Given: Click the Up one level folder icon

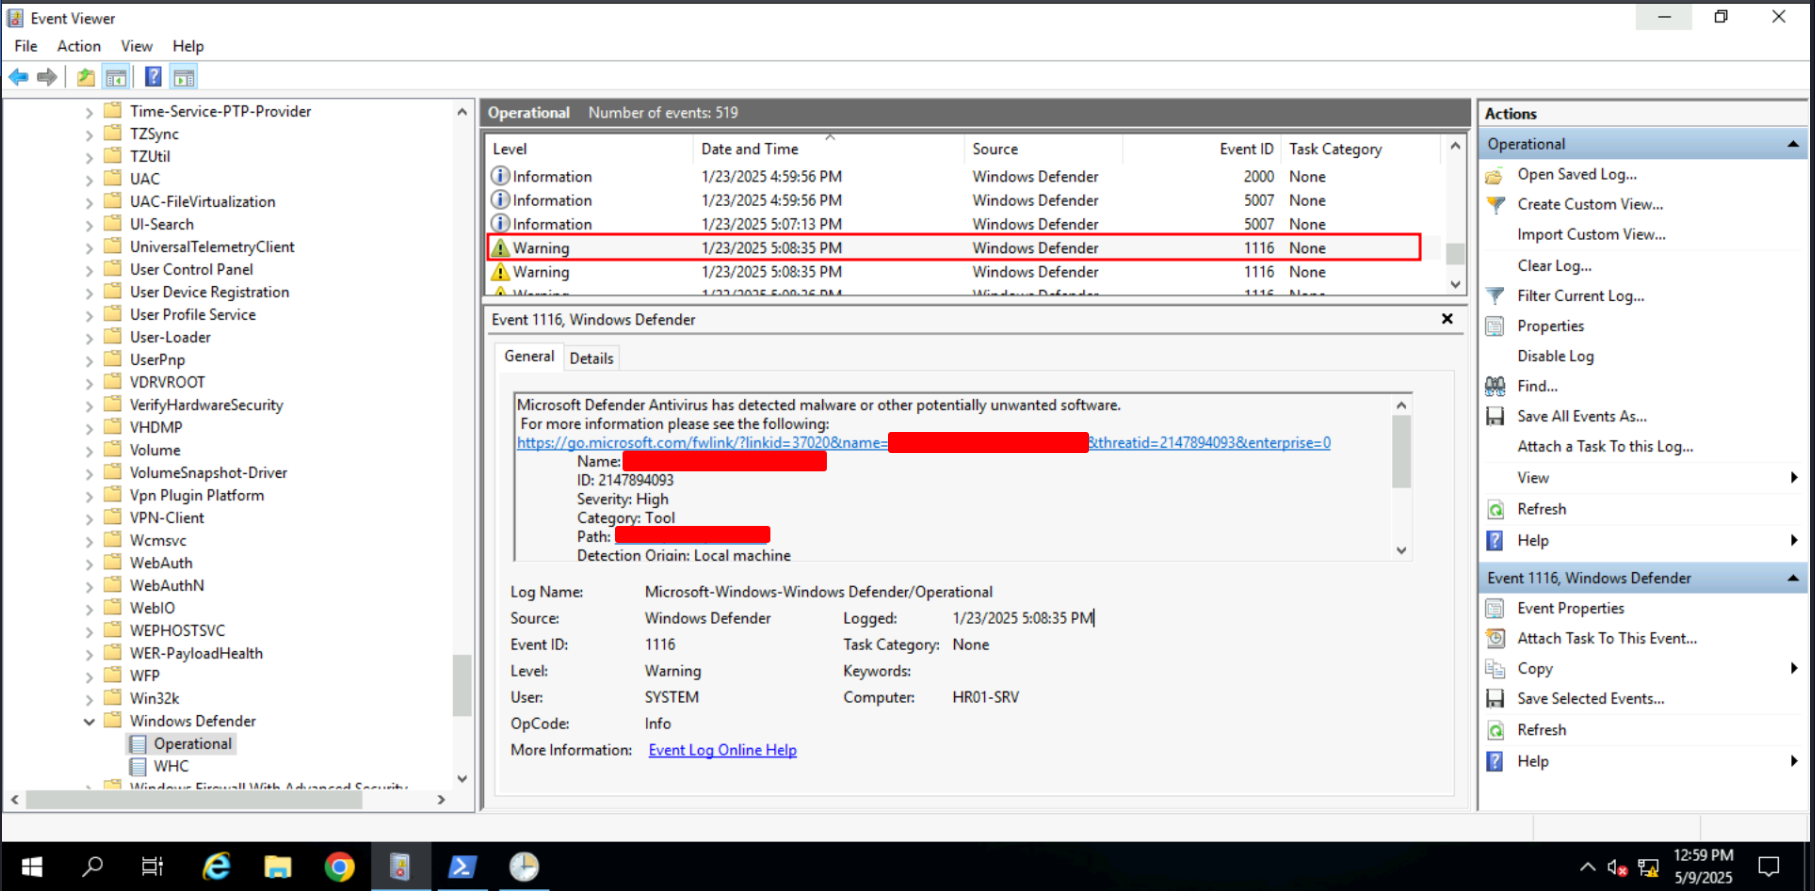Looking at the screenshot, I should pyautogui.click(x=86, y=77).
